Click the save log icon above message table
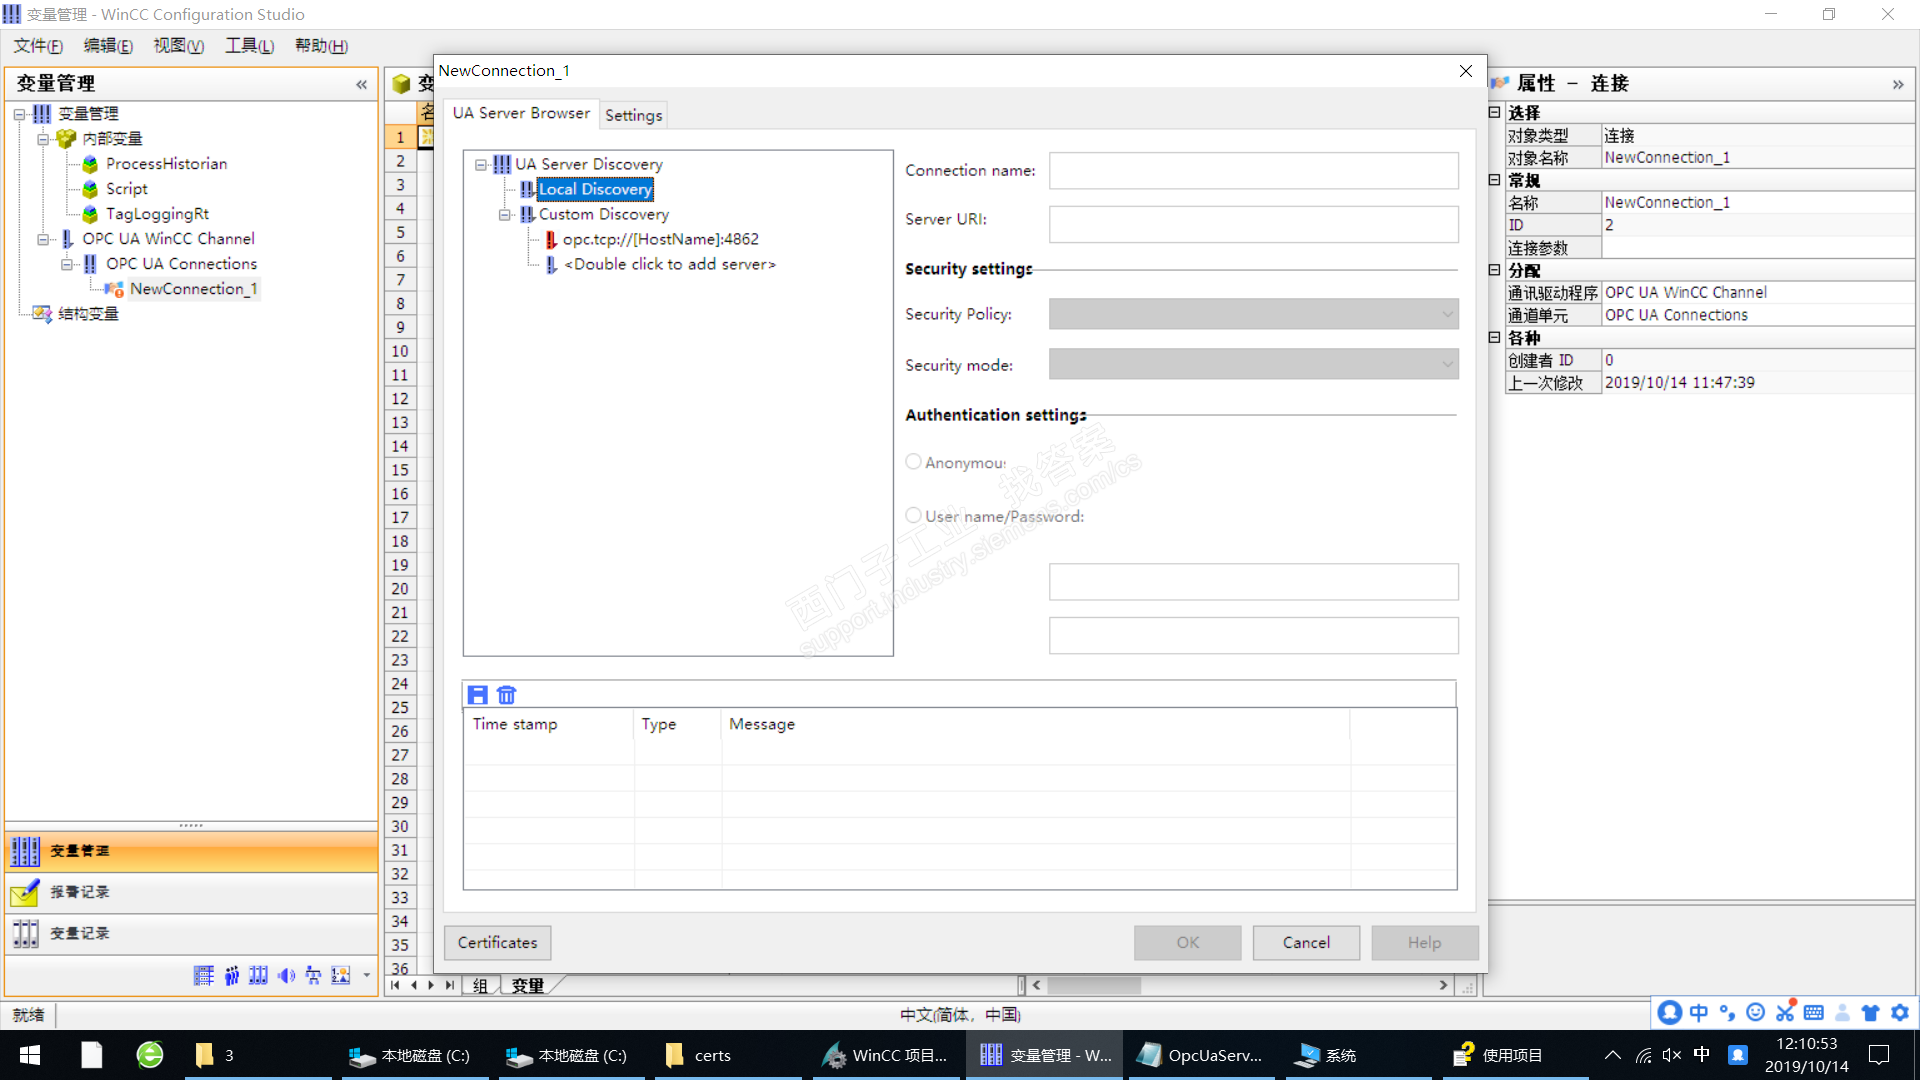Viewport: 1920px width, 1080px height. pyautogui.click(x=478, y=695)
